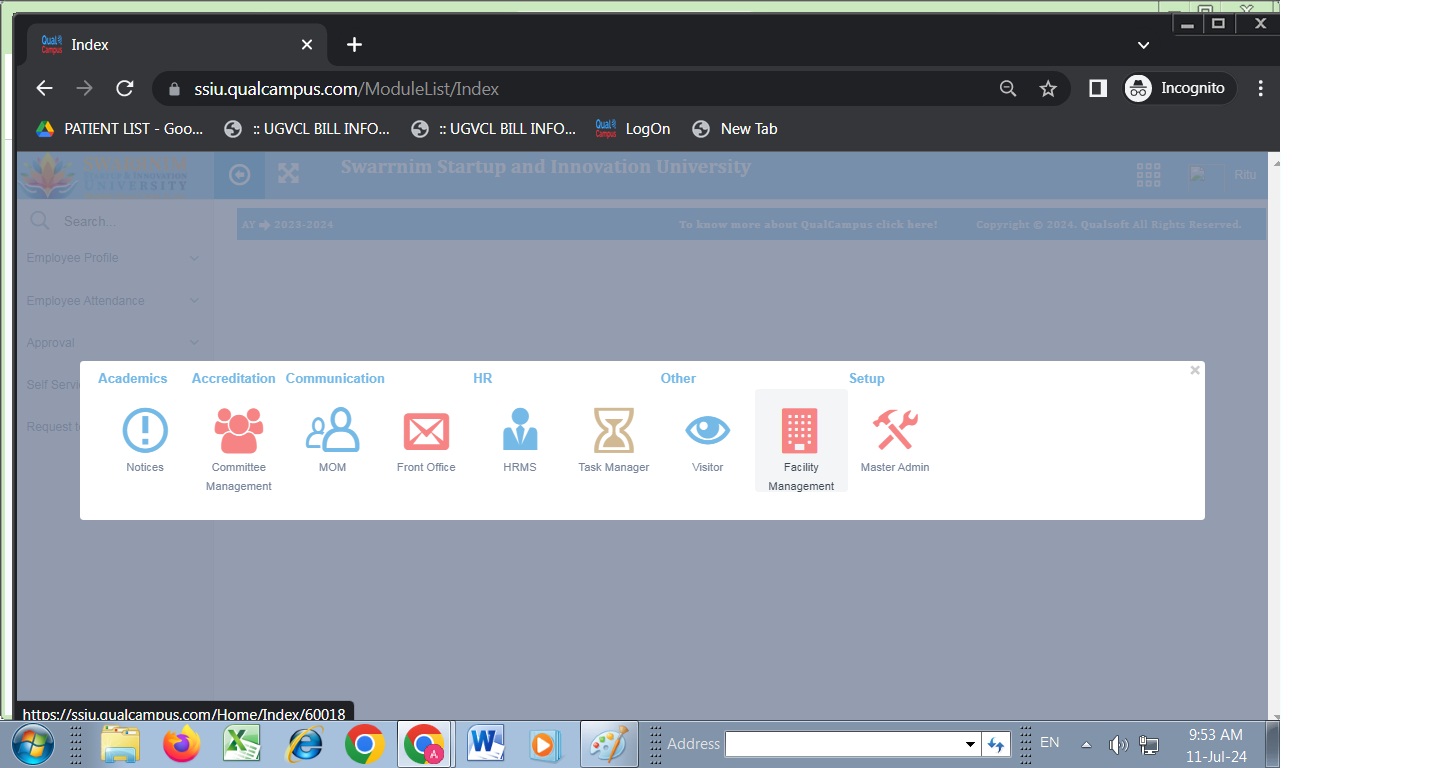Open Word from taskbar

[x=486, y=745]
